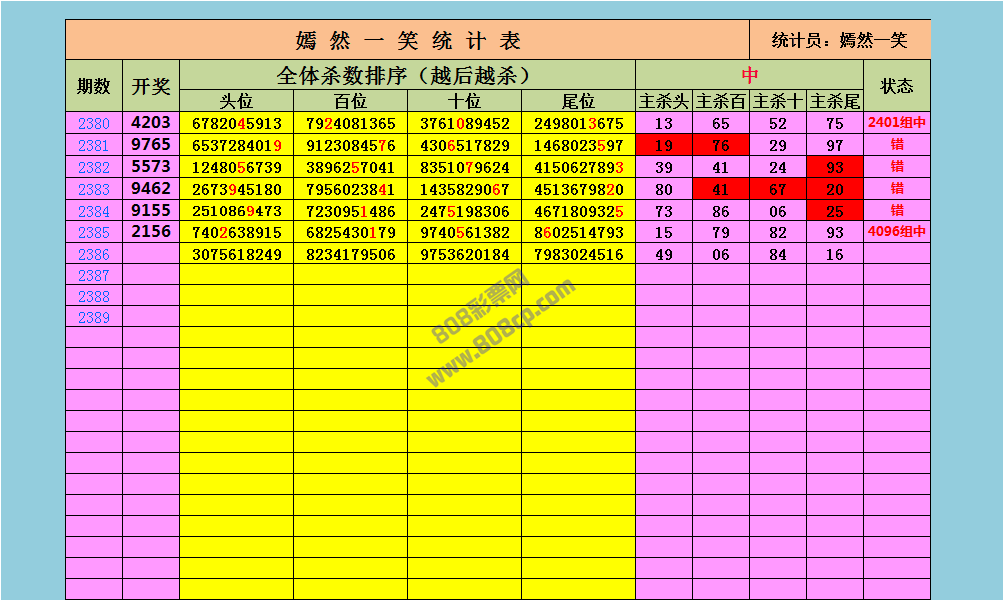Click the red highlighted cell with 19
Image resolution: width=1003 pixels, height=600 pixels.
[664, 146]
